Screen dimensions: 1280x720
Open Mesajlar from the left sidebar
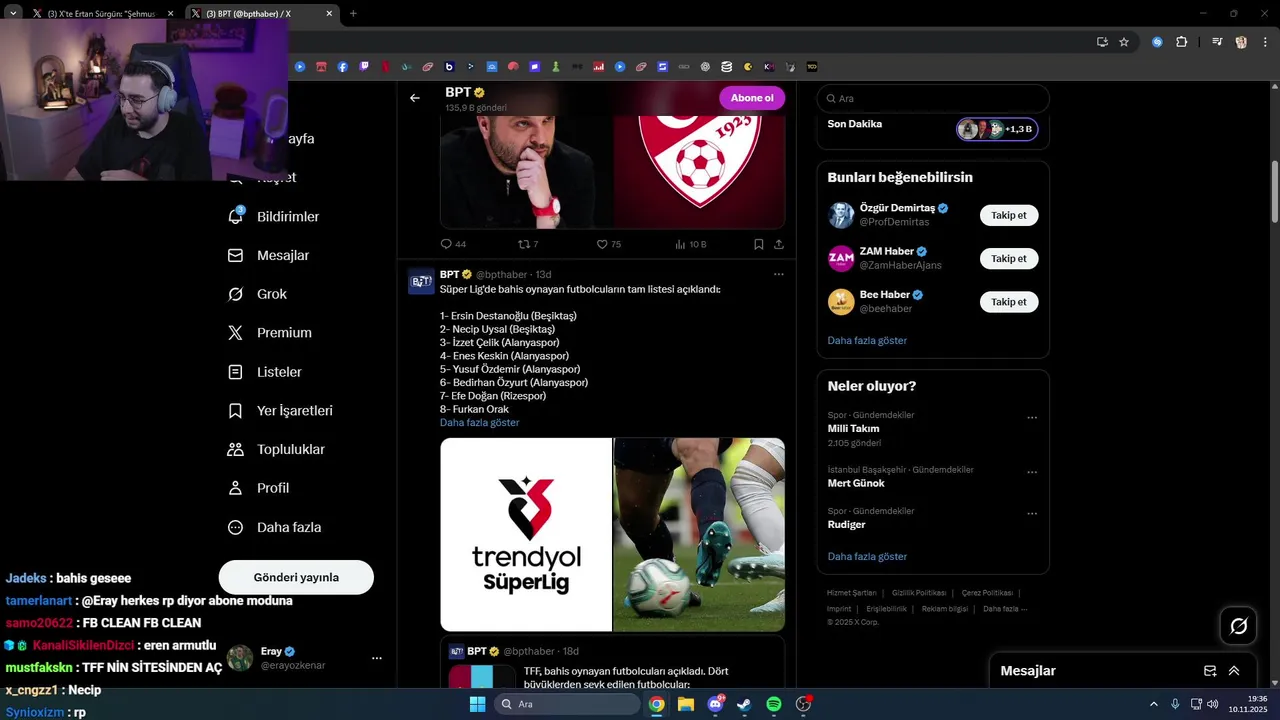(x=269, y=255)
